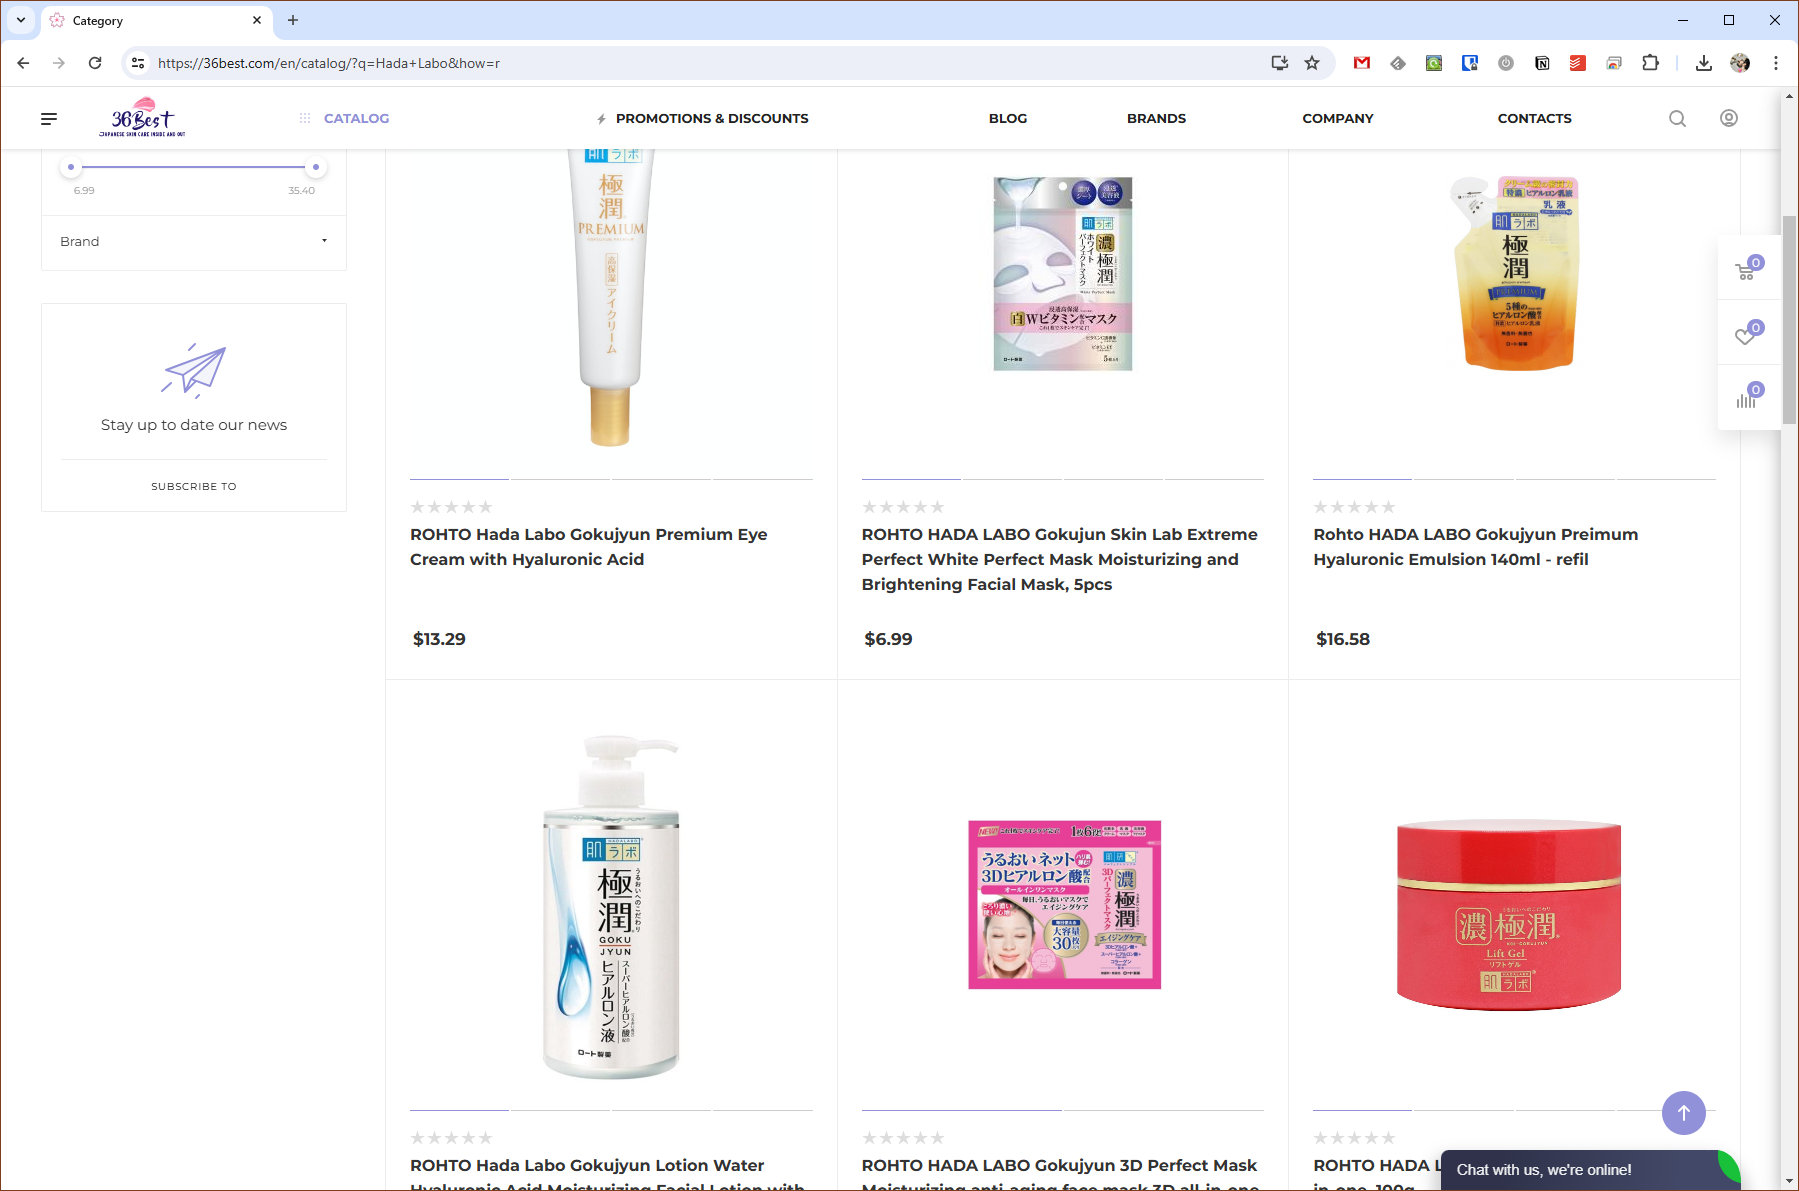Click 'Stay up to date our news' text
Viewport: 1799px width, 1191px height.
click(x=194, y=425)
